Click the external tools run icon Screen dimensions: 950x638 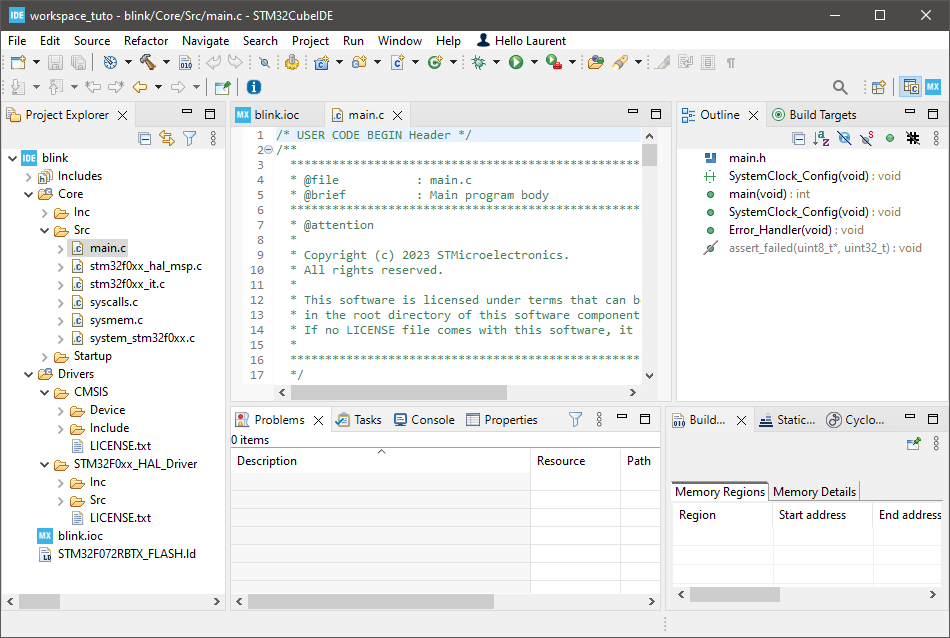click(x=553, y=62)
